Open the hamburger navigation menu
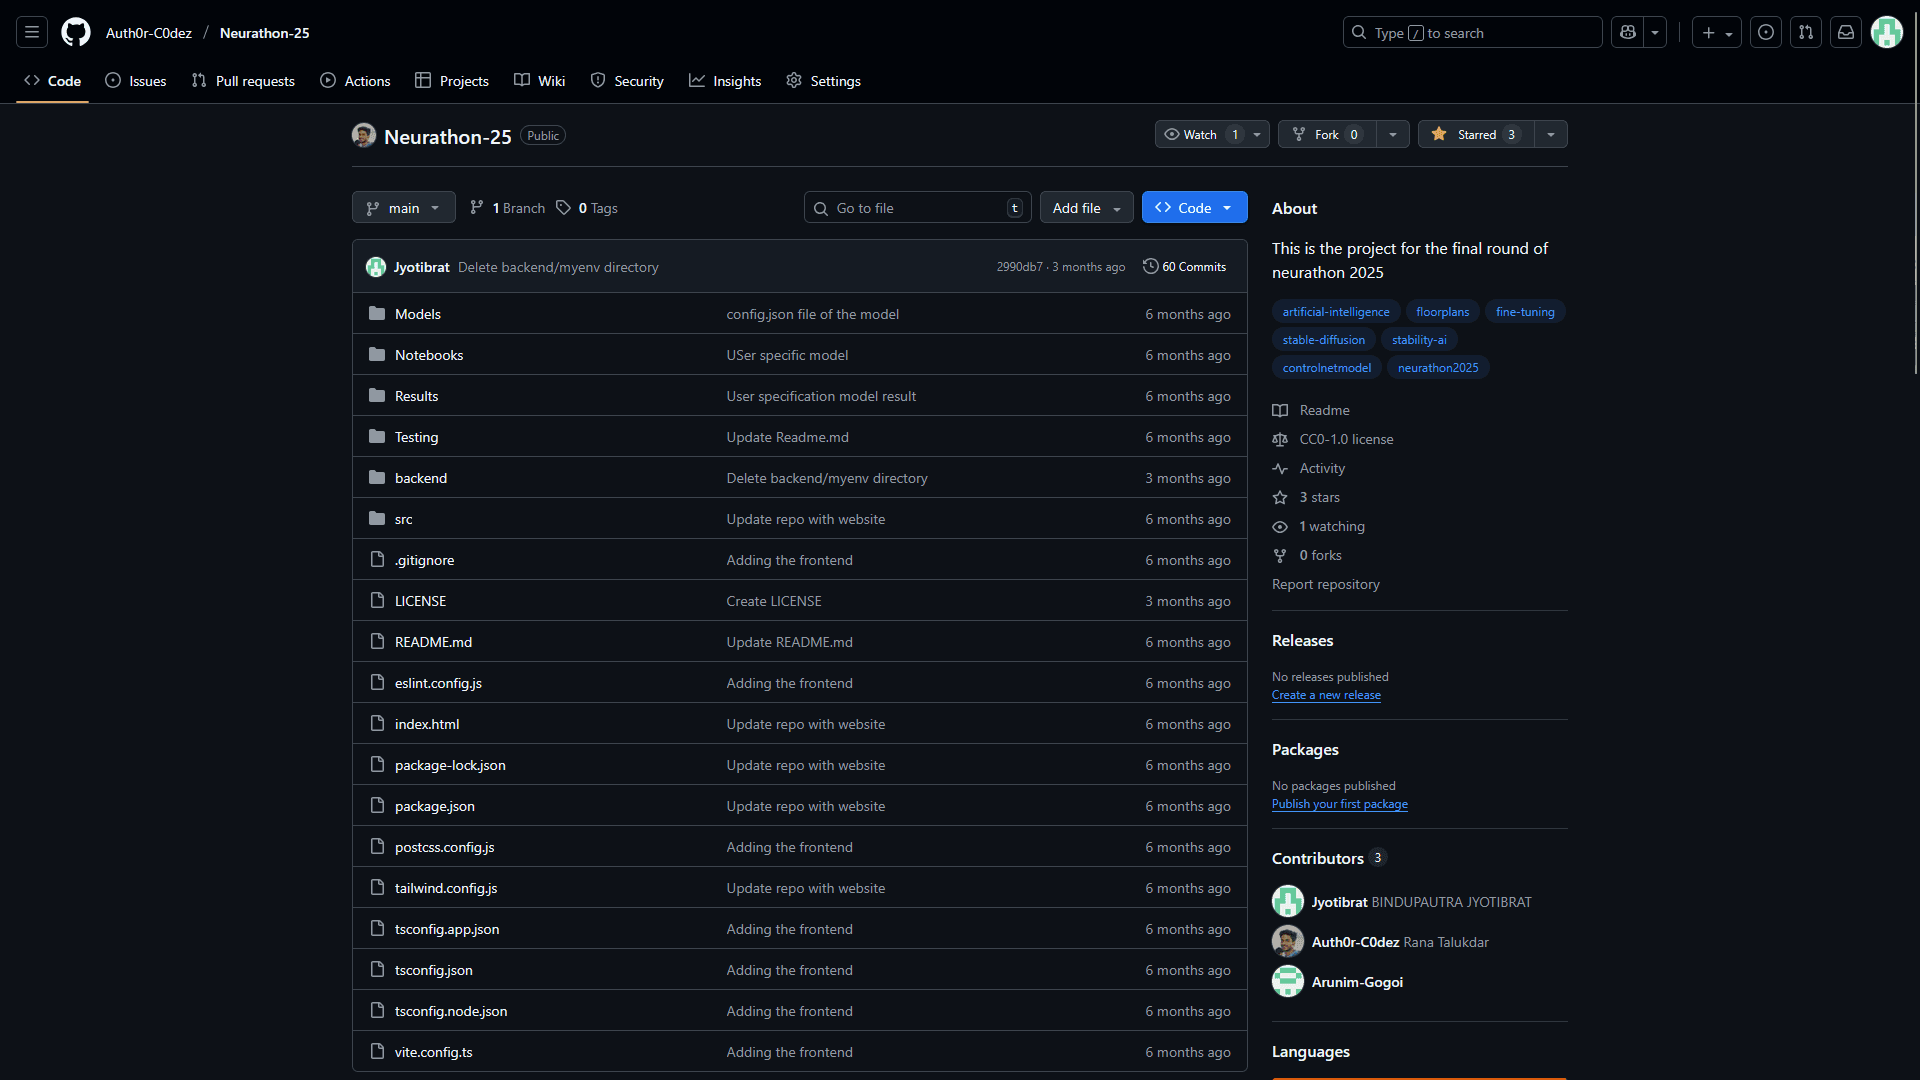Image resolution: width=1920 pixels, height=1080 pixels. 32,33
